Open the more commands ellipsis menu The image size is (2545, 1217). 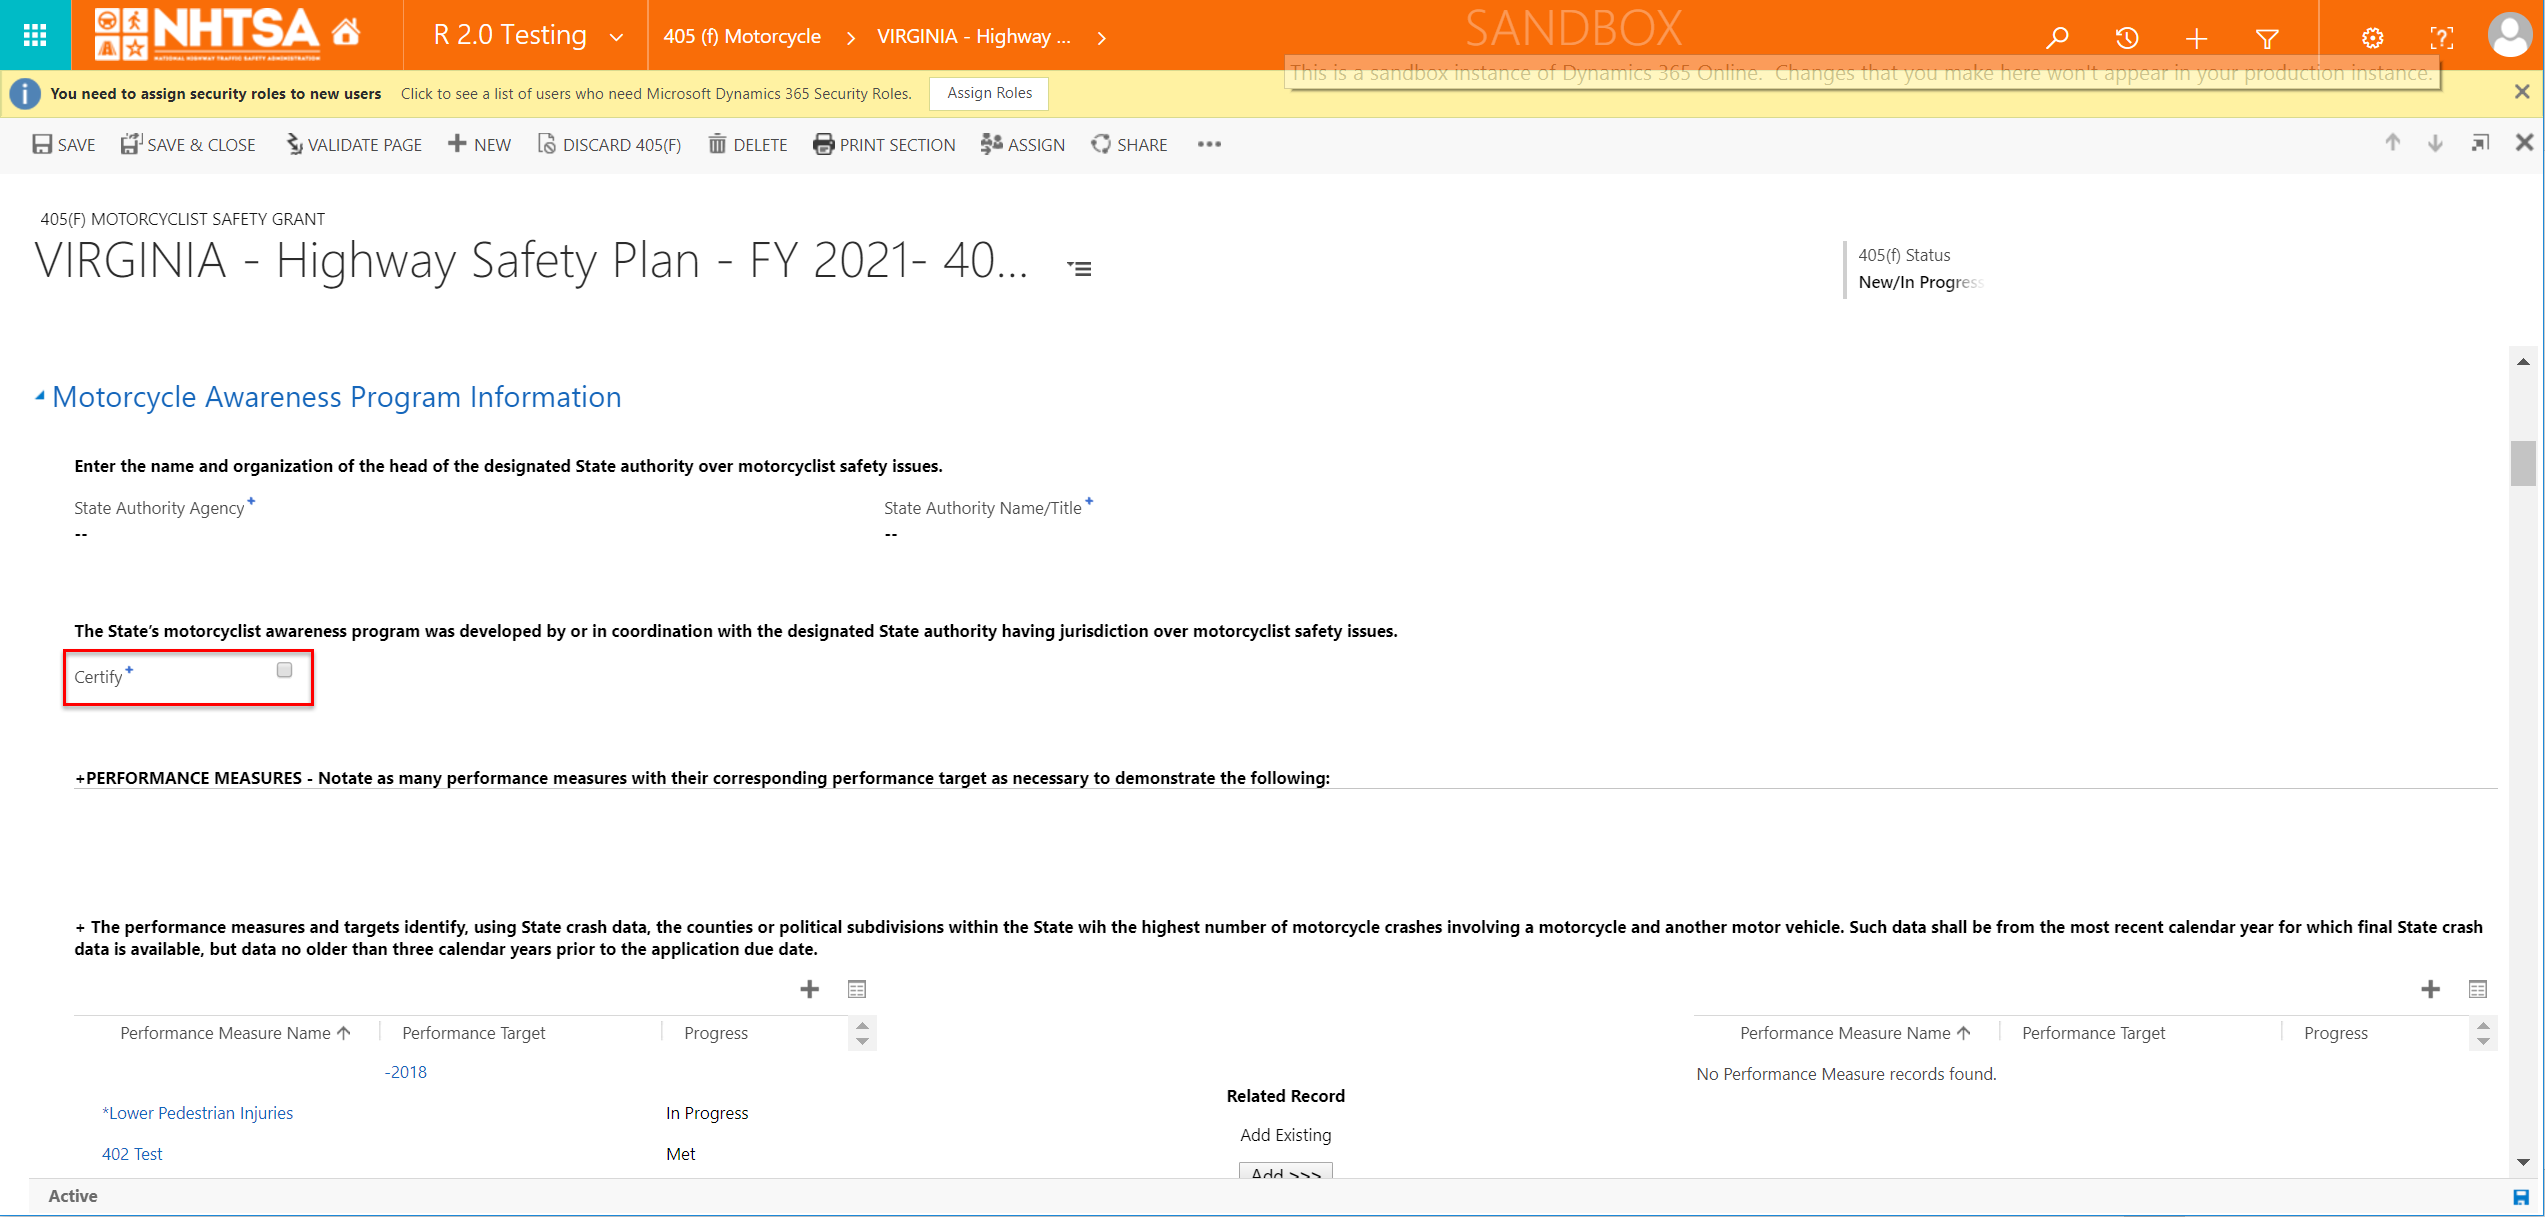click(x=1209, y=144)
